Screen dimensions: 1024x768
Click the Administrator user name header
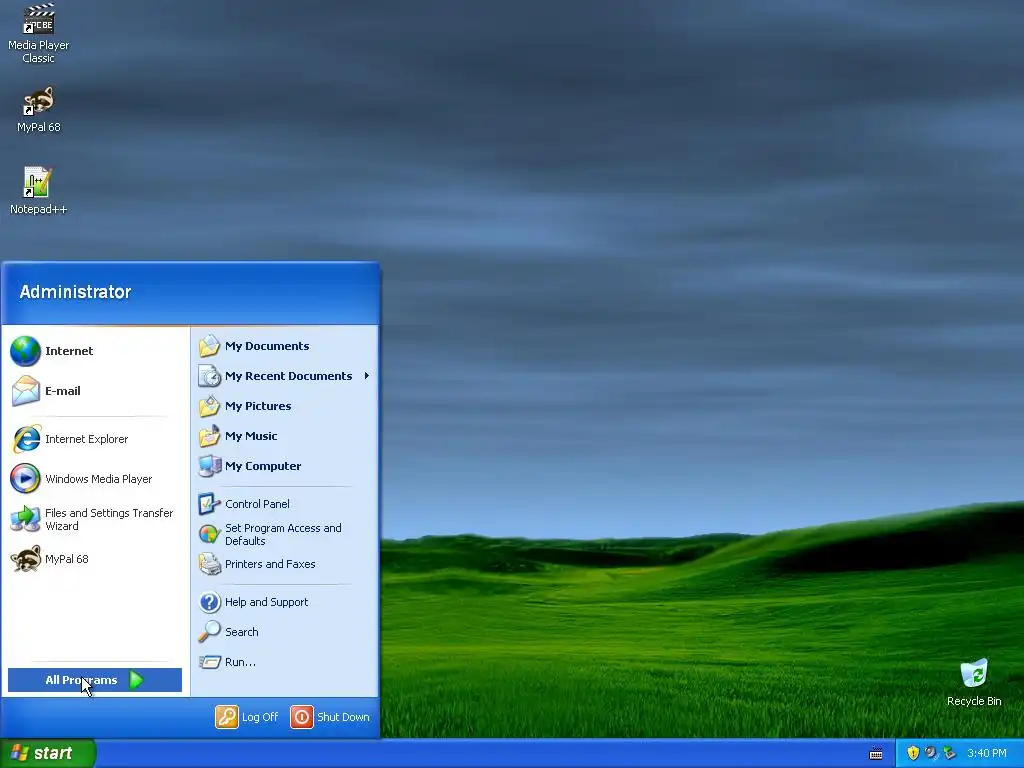[75, 292]
